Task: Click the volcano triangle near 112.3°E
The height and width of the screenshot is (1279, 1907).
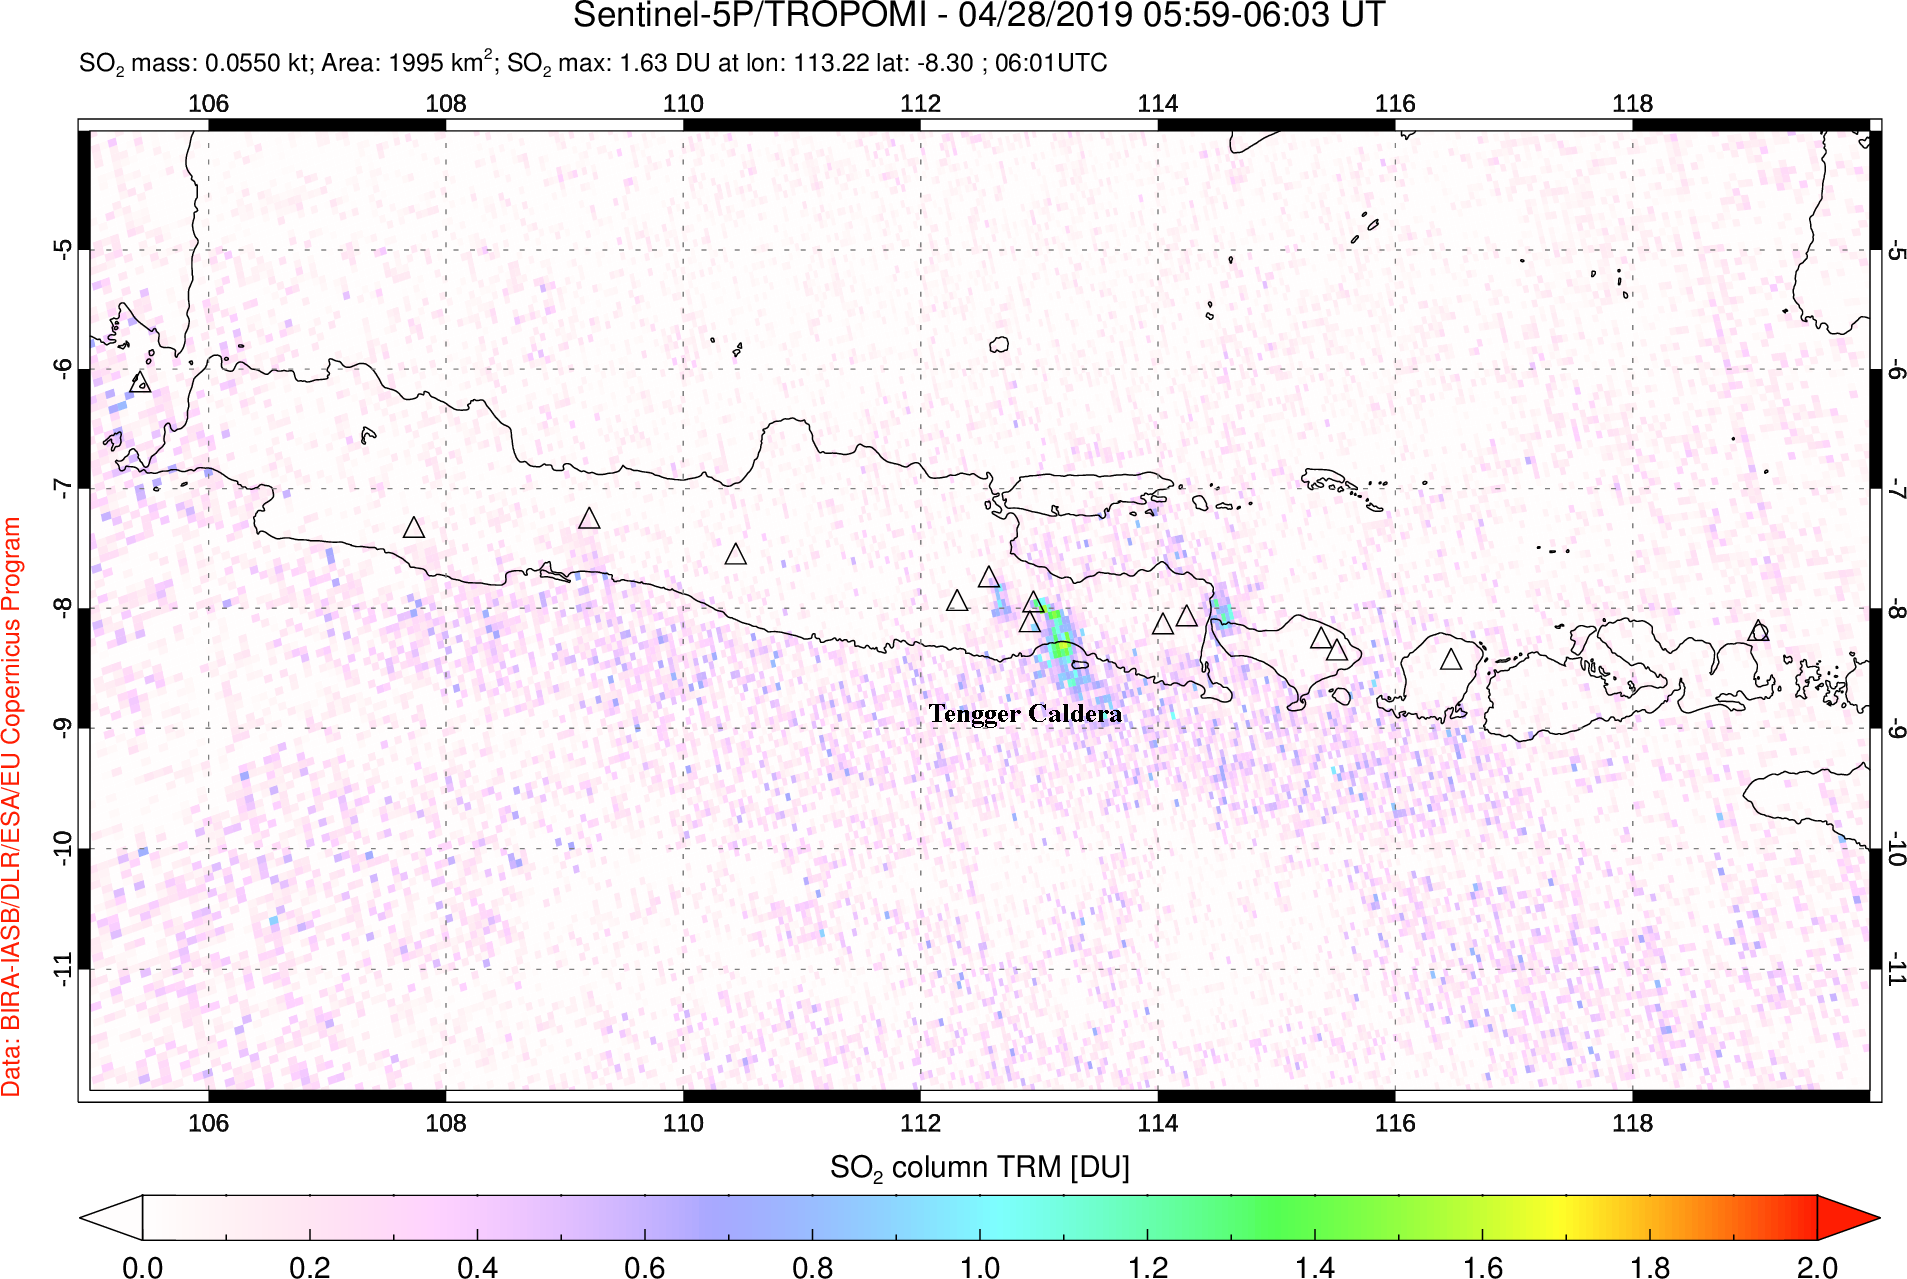Action: tap(957, 601)
